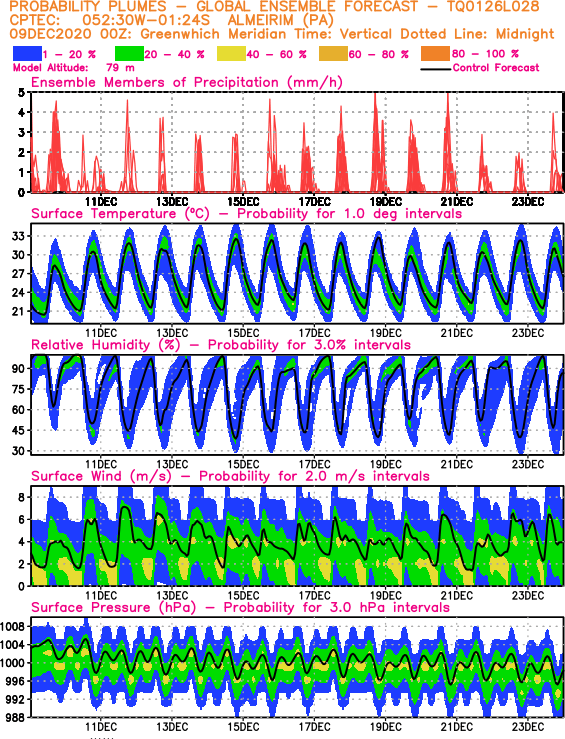Viewport: 565px width, 739px height.
Task: Click the Surface Wind chart title
Action: click(x=230, y=476)
